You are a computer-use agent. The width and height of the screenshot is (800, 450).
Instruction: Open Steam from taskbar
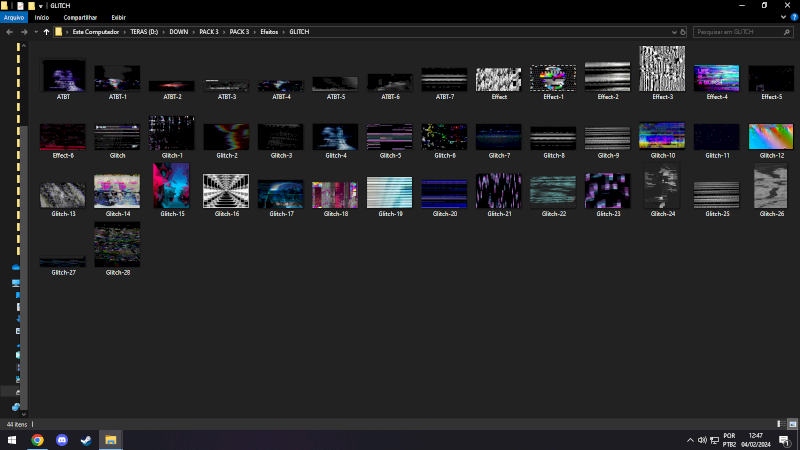(x=86, y=440)
